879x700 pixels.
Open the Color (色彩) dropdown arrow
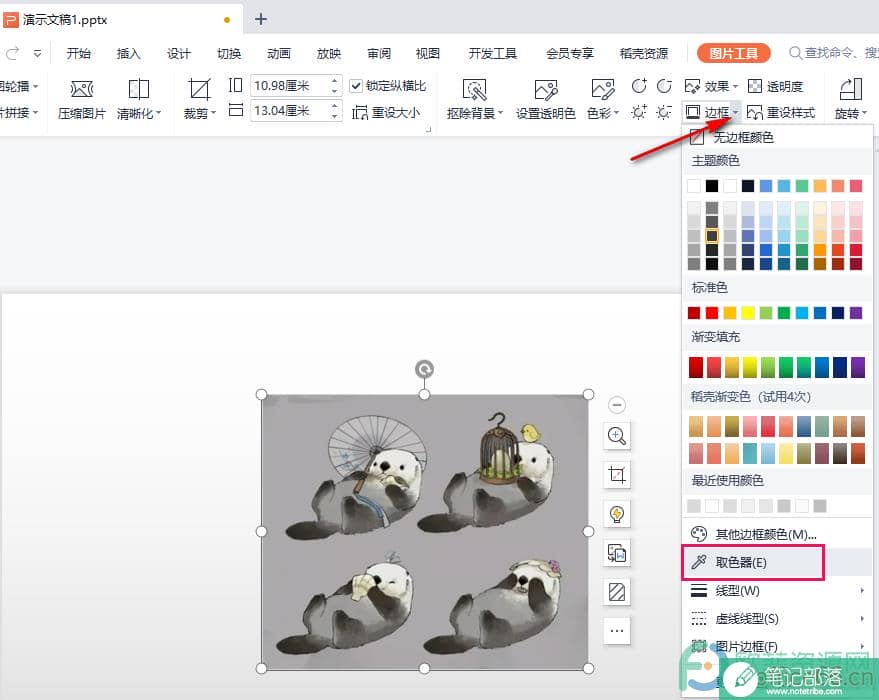coord(617,113)
